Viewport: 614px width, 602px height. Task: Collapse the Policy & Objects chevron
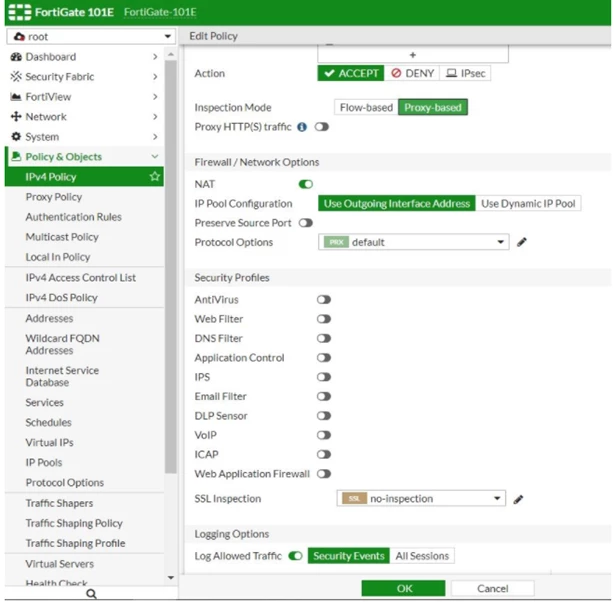point(155,157)
